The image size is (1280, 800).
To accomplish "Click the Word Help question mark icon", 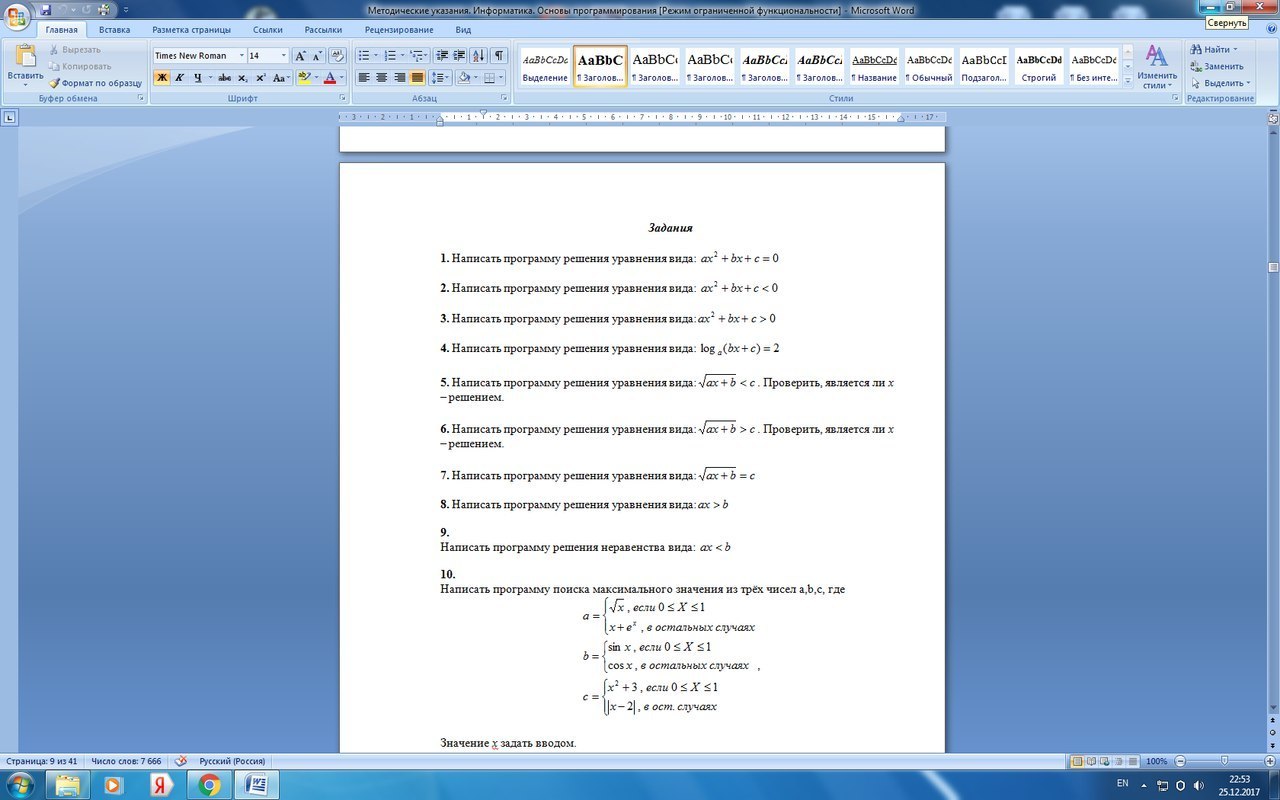I will 1270,30.
